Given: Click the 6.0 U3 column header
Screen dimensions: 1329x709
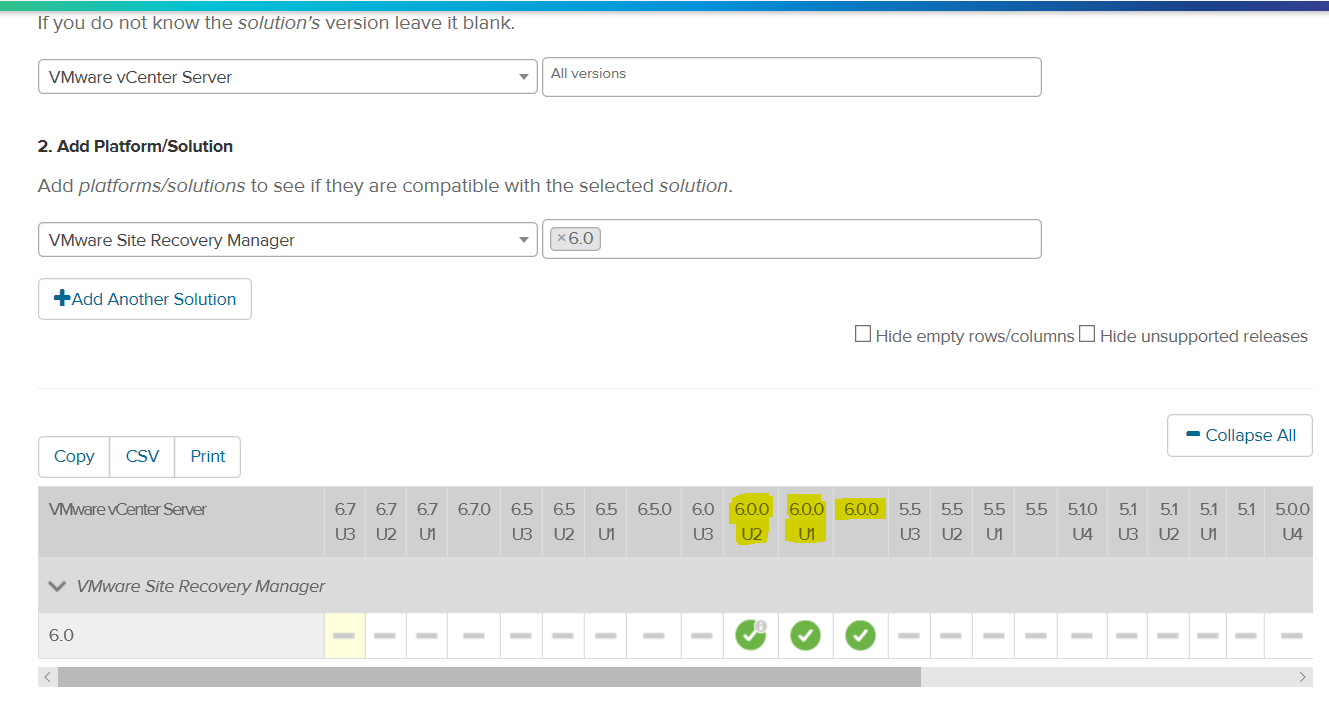Looking at the screenshot, I should tap(702, 521).
